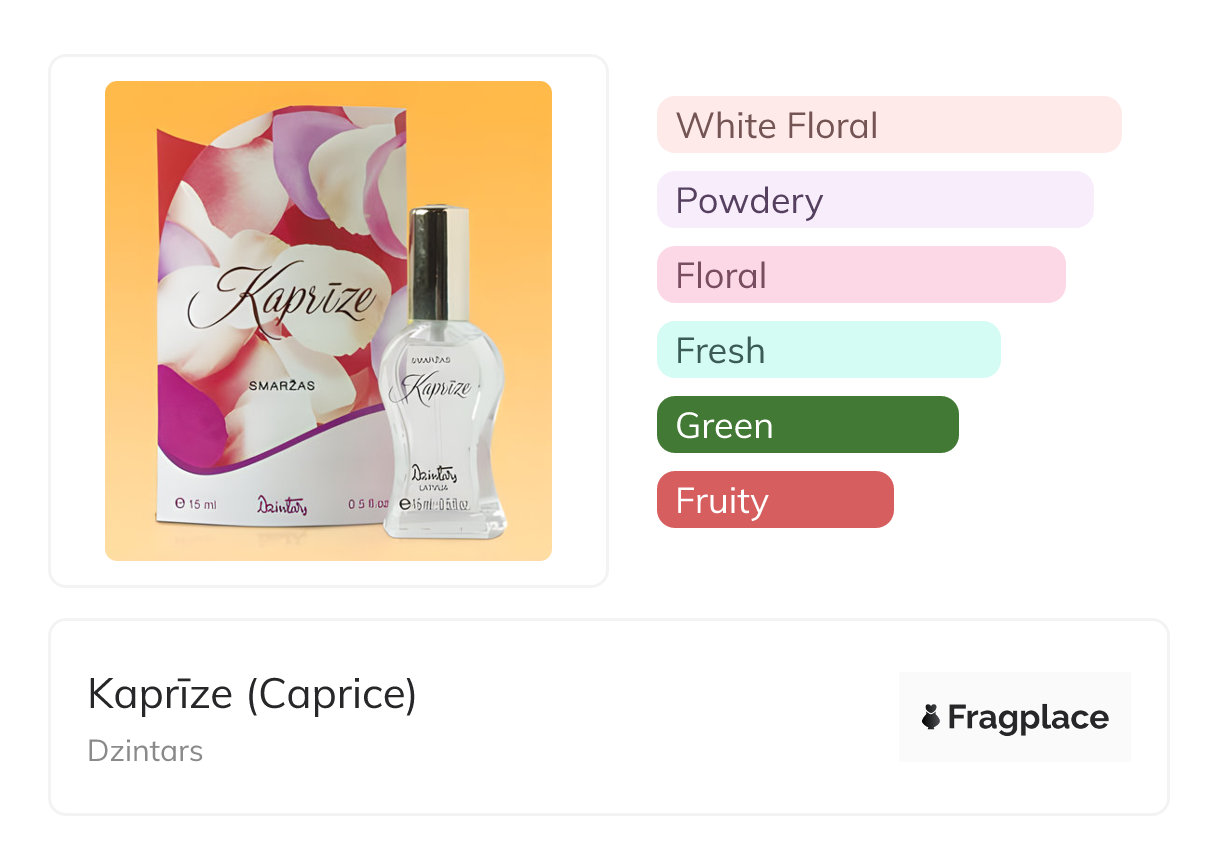Open the Kaprīze (Caprice) title
The height and width of the screenshot is (864, 1218).
pos(252,693)
